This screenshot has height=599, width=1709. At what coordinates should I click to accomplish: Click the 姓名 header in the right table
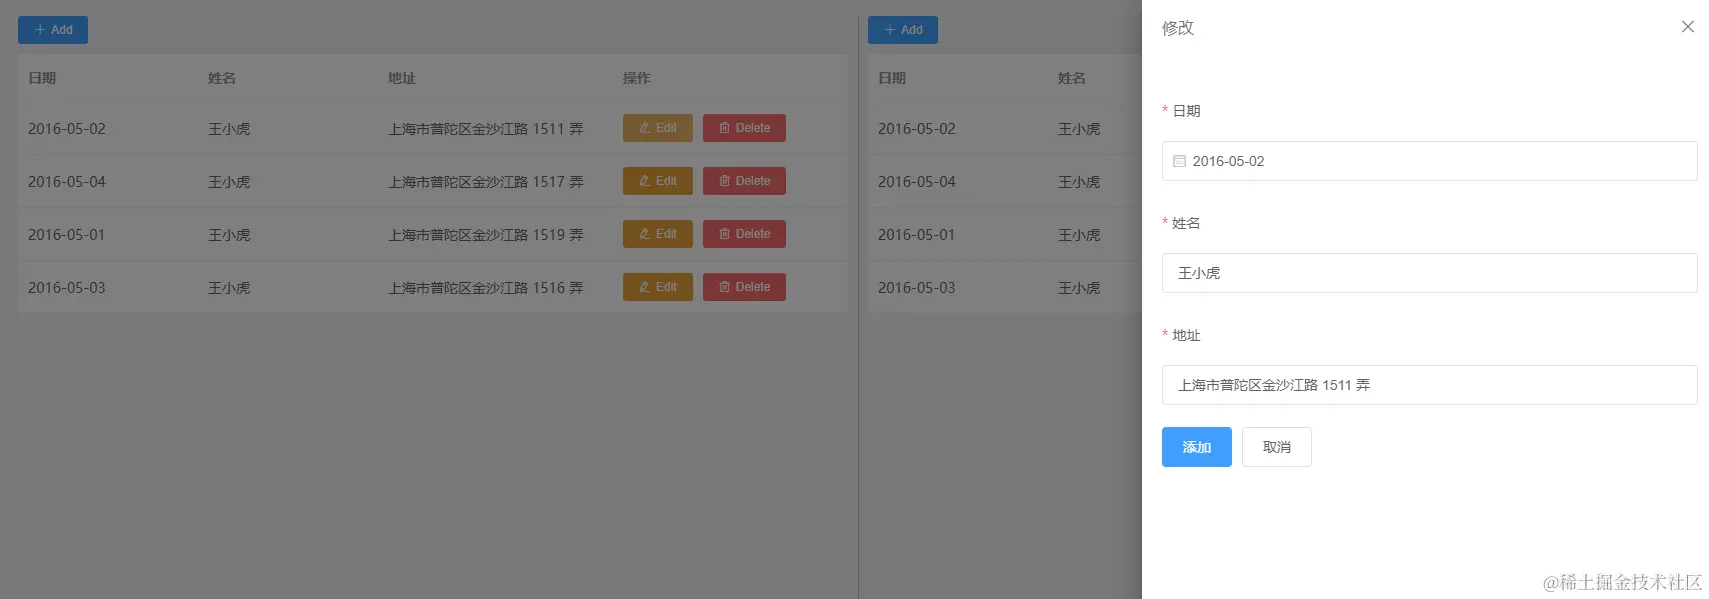(1072, 78)
